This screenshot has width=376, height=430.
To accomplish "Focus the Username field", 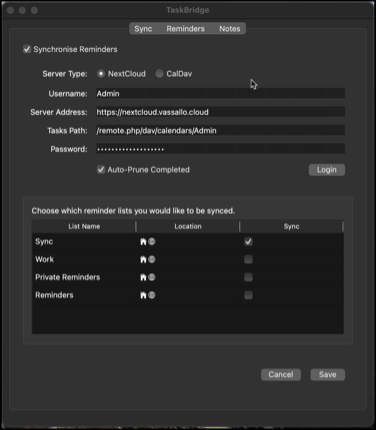I will click(220, 93).
